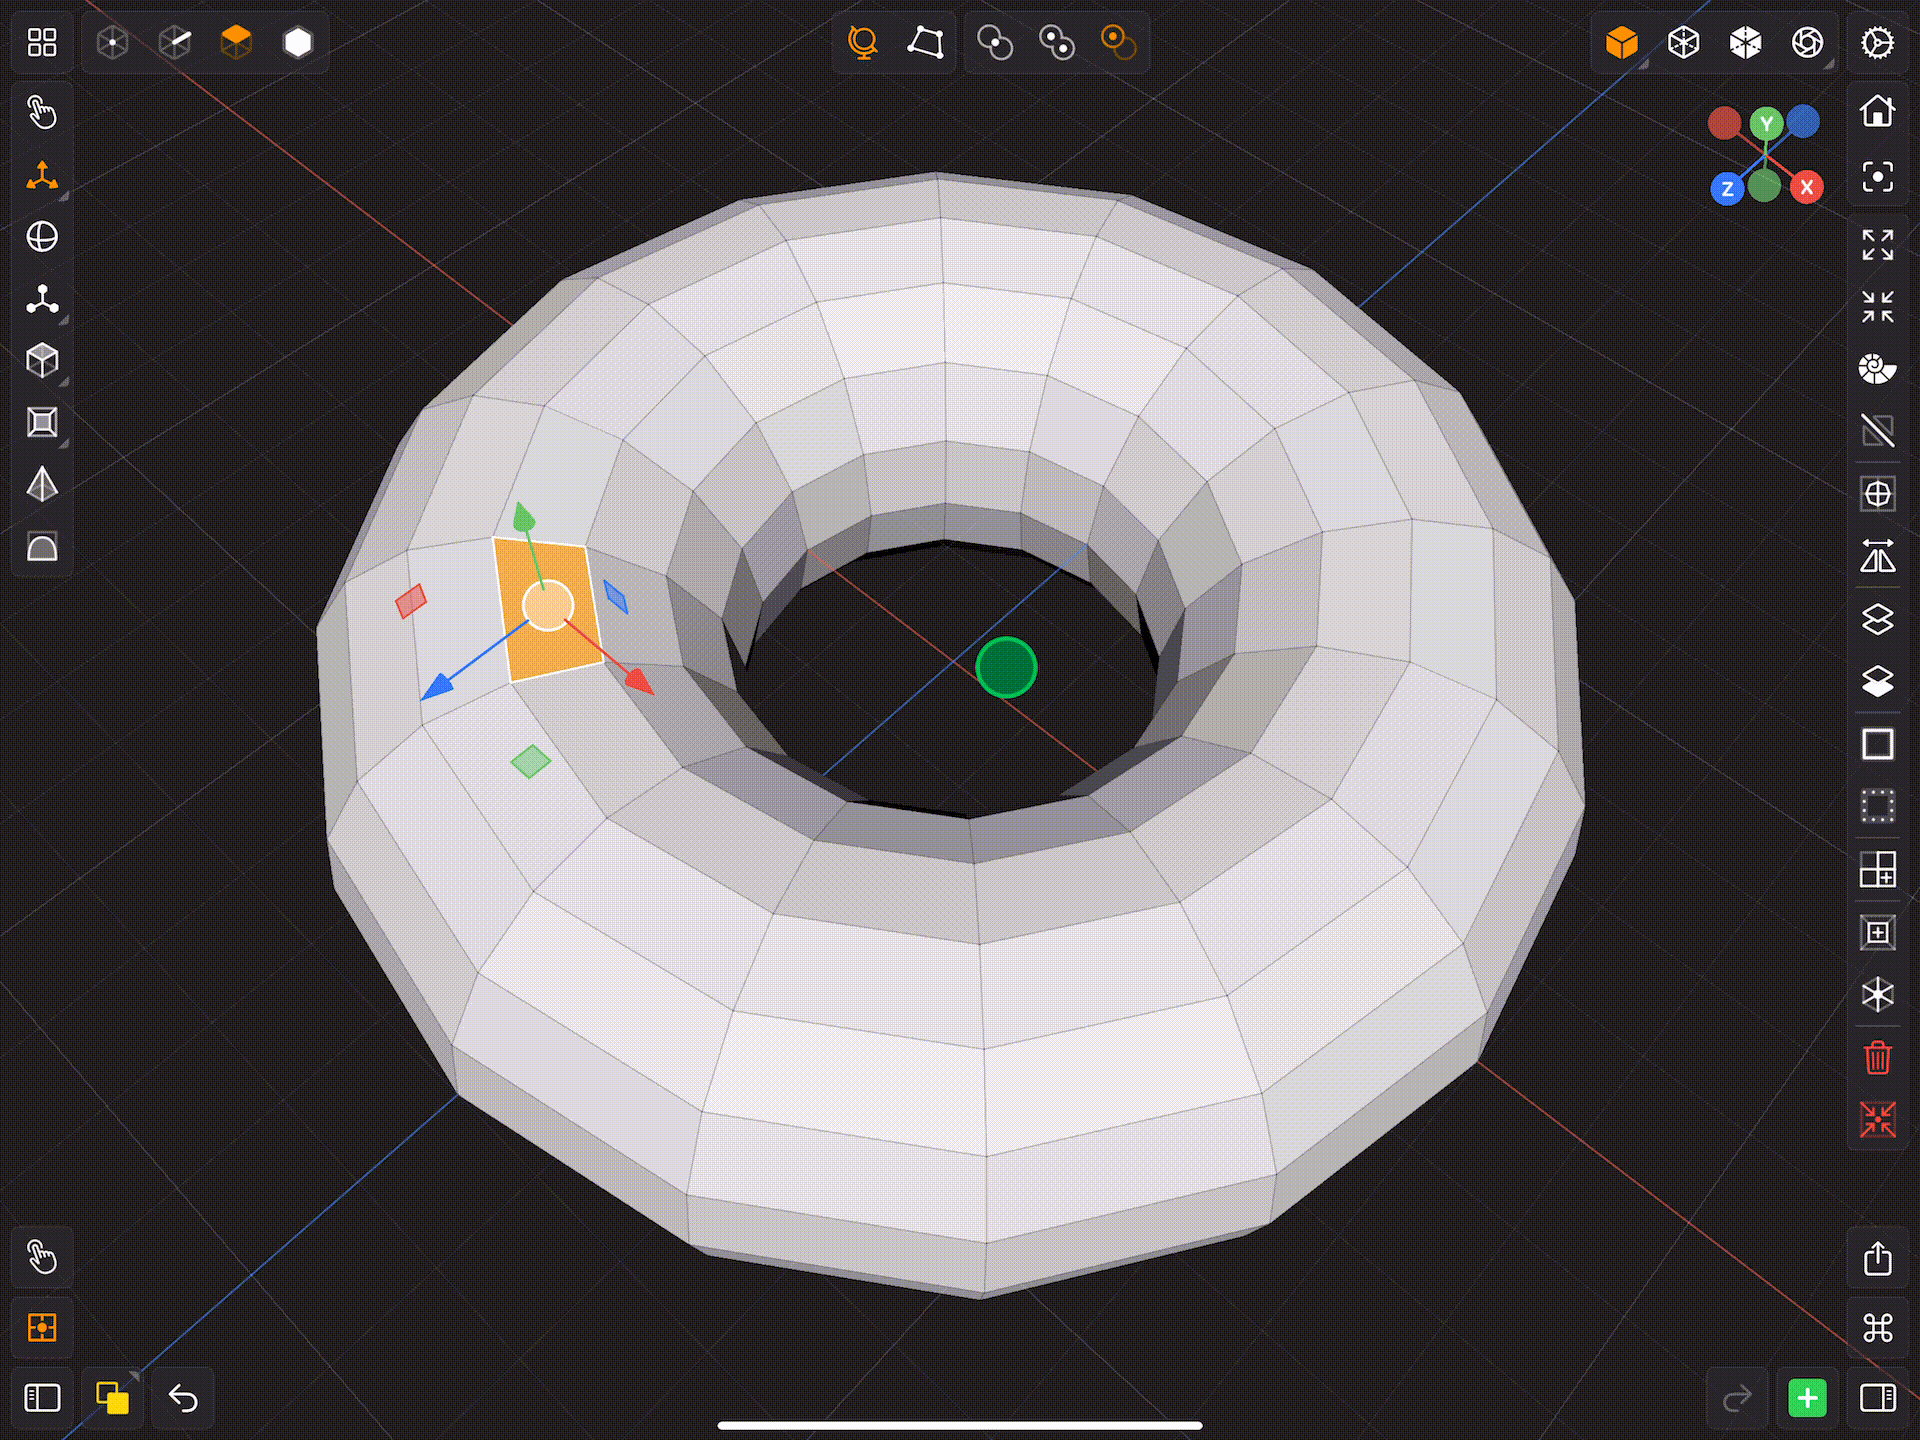The width and height of the screenshot is (1920, 1440).
Task: Toggle the globe orientation mode icon
Action: pos(863,42)
